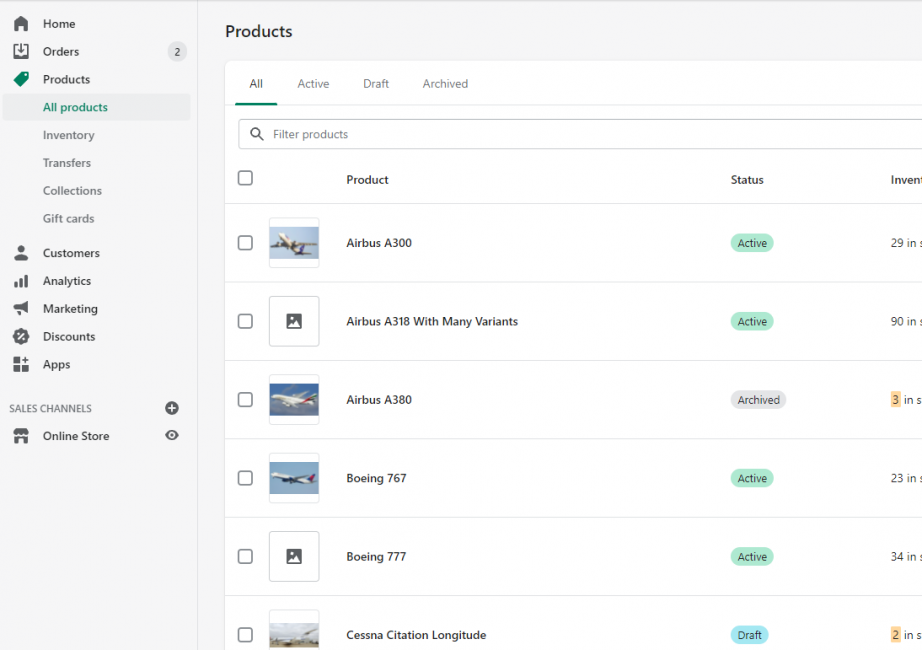Expand Sales Channels with the plus icon

point(171,408)
